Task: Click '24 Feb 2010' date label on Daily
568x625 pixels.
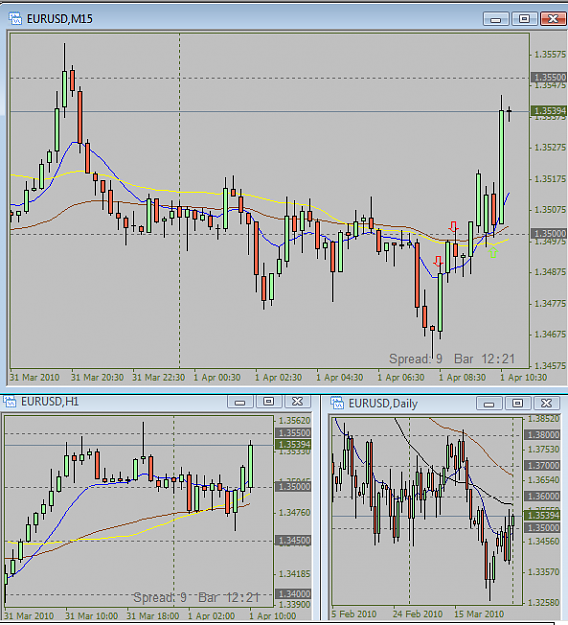Action: point(418,614)
